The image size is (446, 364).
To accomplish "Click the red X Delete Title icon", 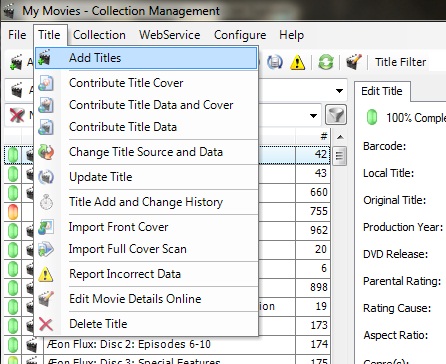I will (46, 324).
